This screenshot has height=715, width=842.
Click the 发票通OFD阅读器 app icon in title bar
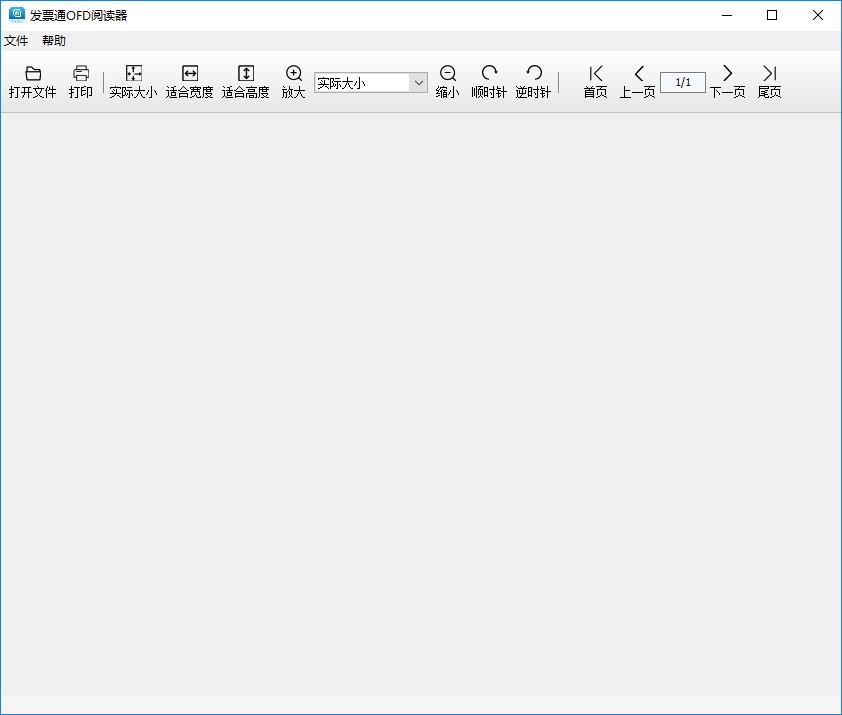tap(17, 15)
